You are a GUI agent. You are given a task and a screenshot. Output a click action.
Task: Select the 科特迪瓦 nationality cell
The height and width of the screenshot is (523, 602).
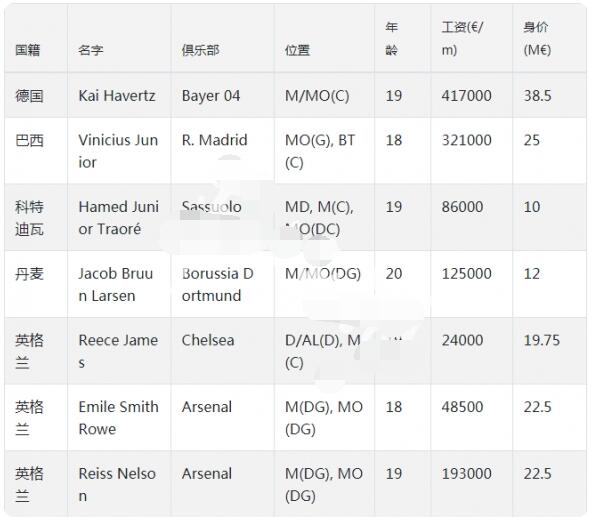point(30,218)
